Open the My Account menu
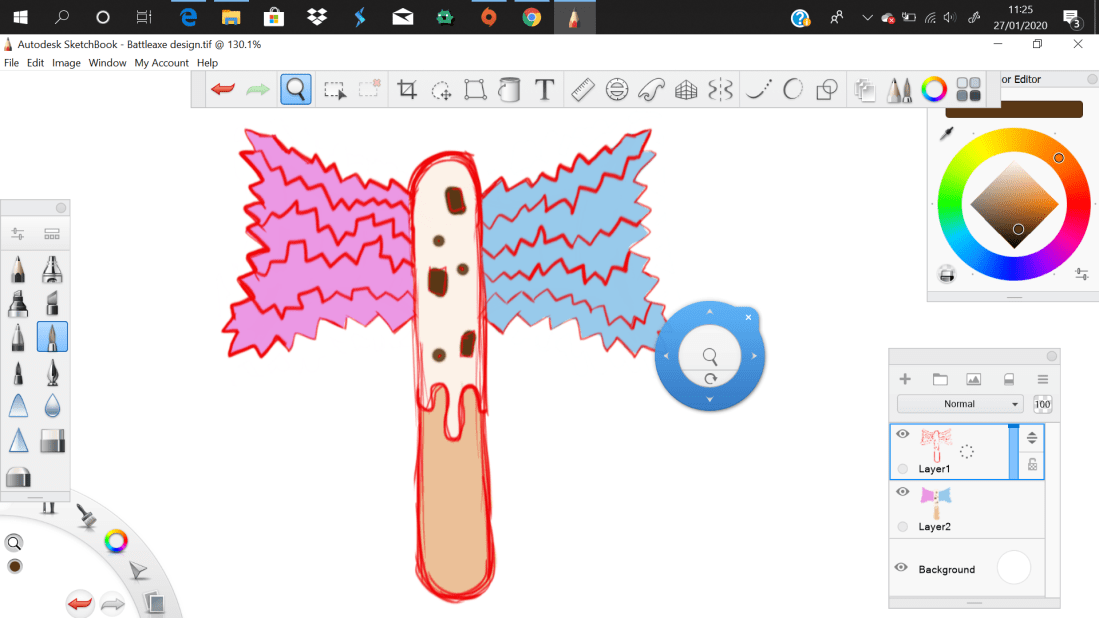Image resolution: width=1099 pixels, height=618 pixels. pyautogui.click(x=161, y=63)
